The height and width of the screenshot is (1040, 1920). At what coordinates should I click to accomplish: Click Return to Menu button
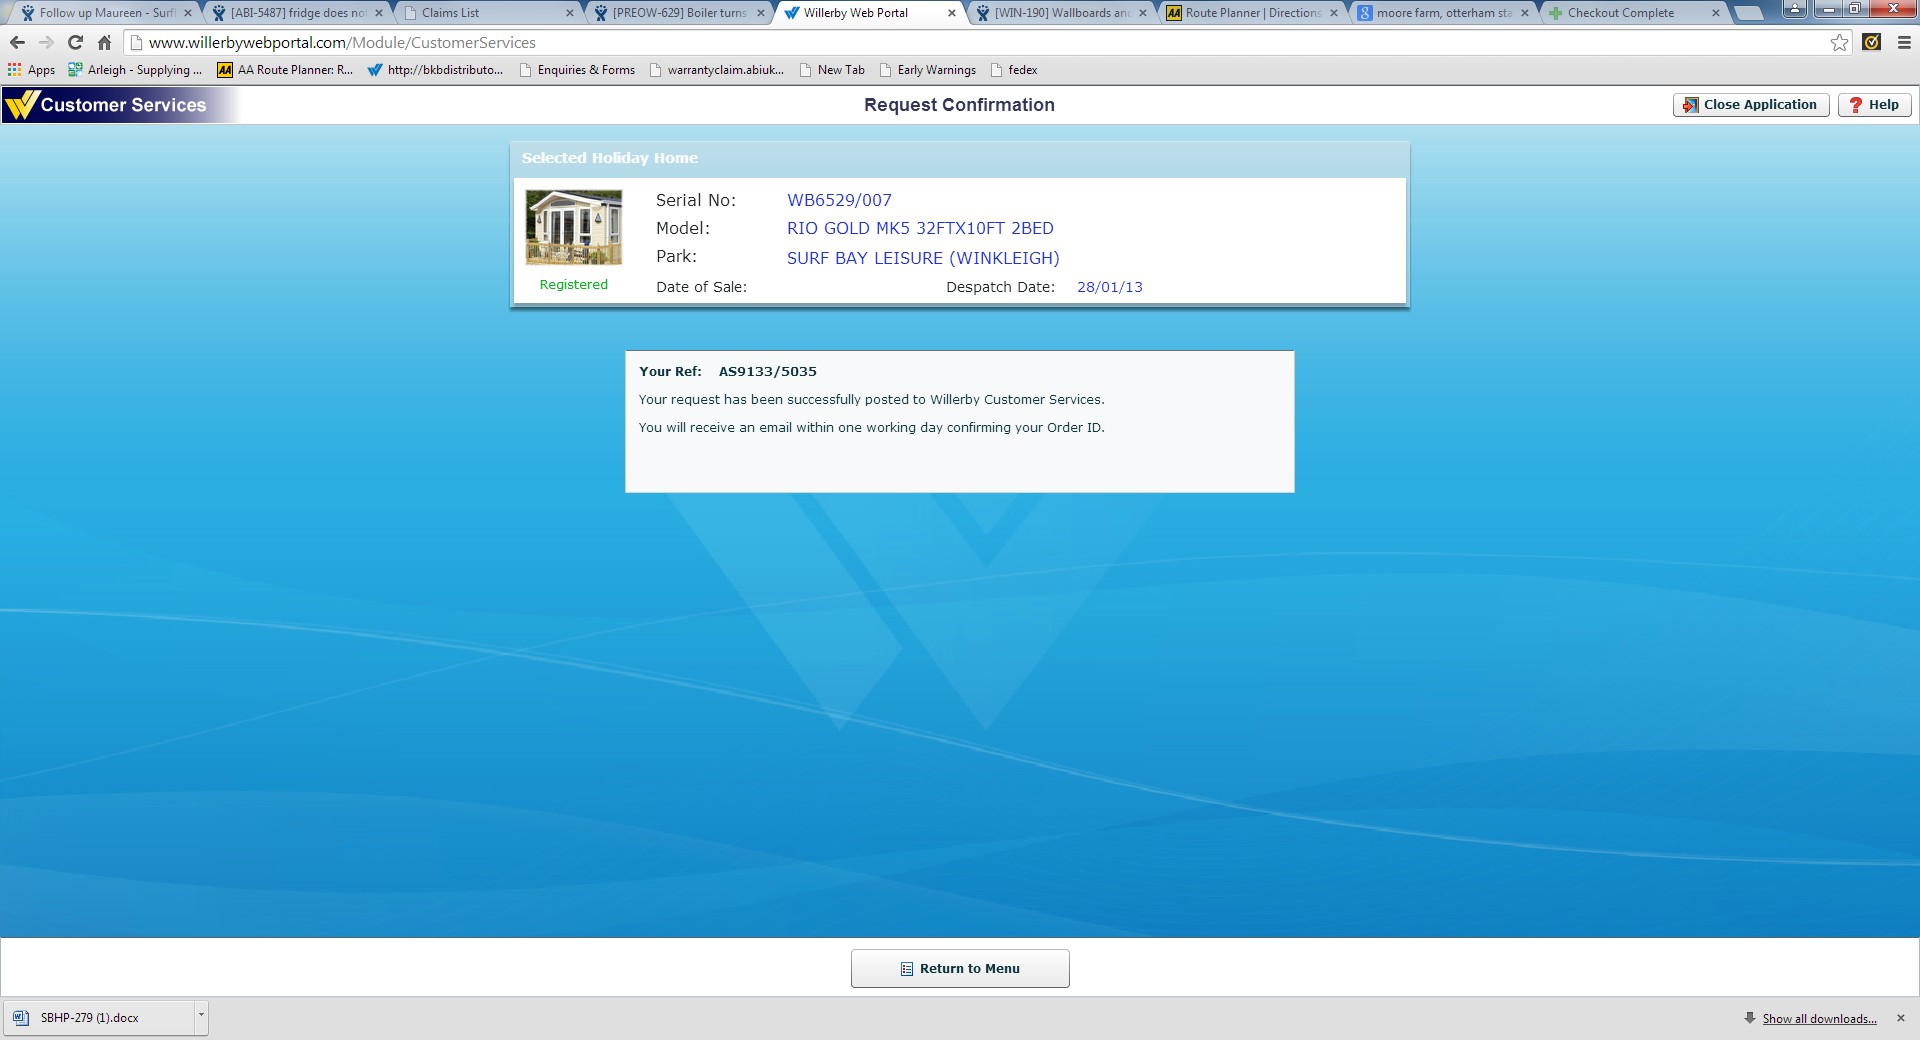coord(960,968)
